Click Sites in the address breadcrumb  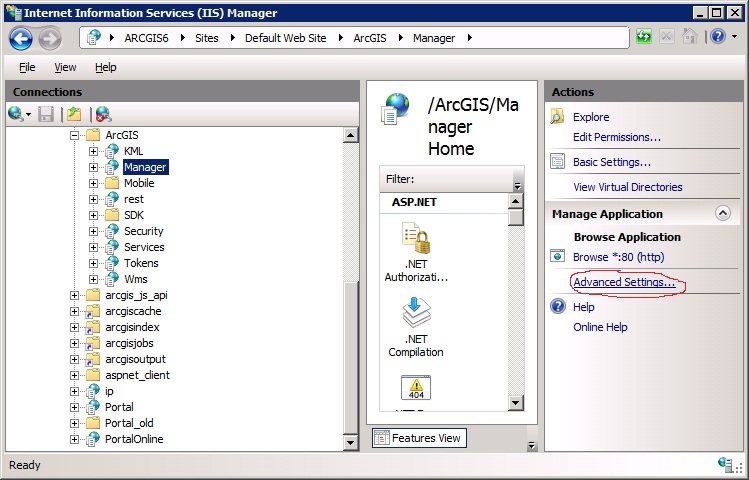coord(206,38)
